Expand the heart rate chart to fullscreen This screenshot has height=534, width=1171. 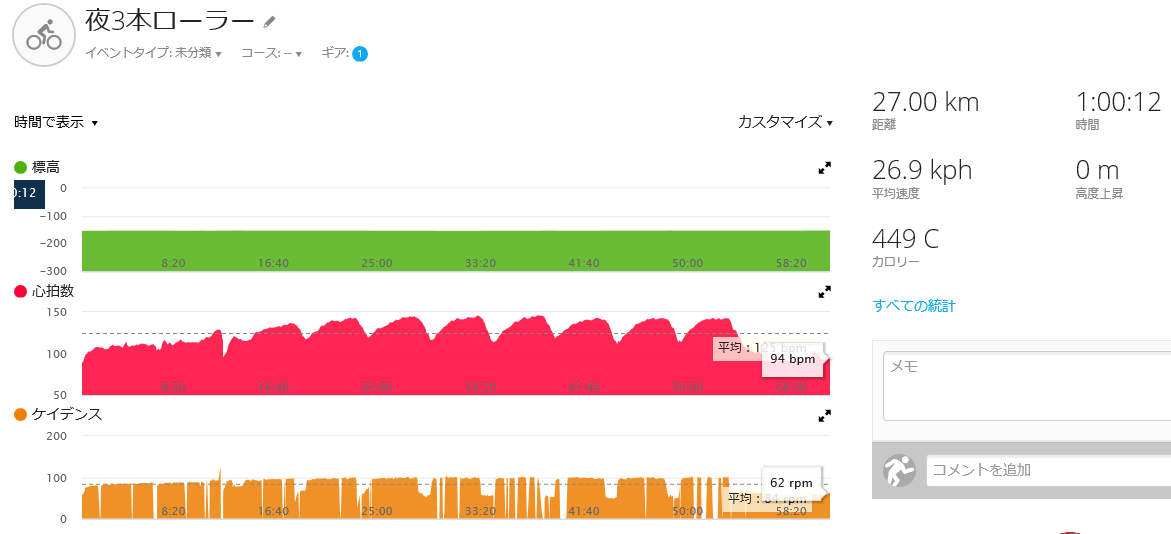click(824, 293)
